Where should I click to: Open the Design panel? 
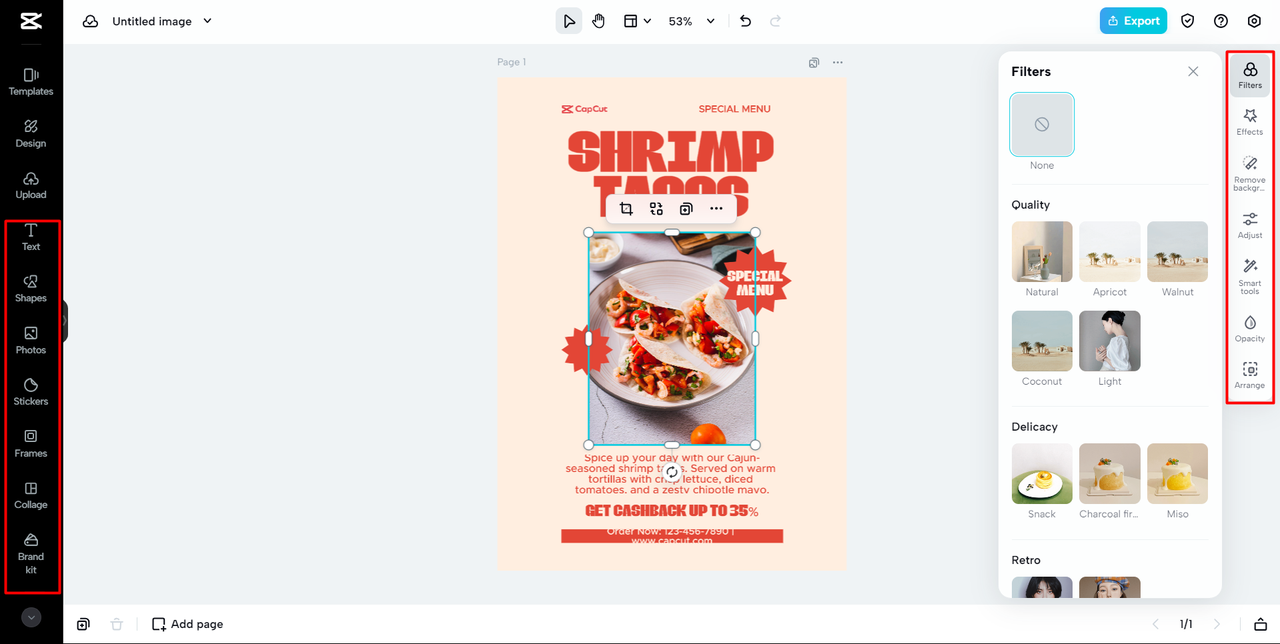[x=31, y=134]
